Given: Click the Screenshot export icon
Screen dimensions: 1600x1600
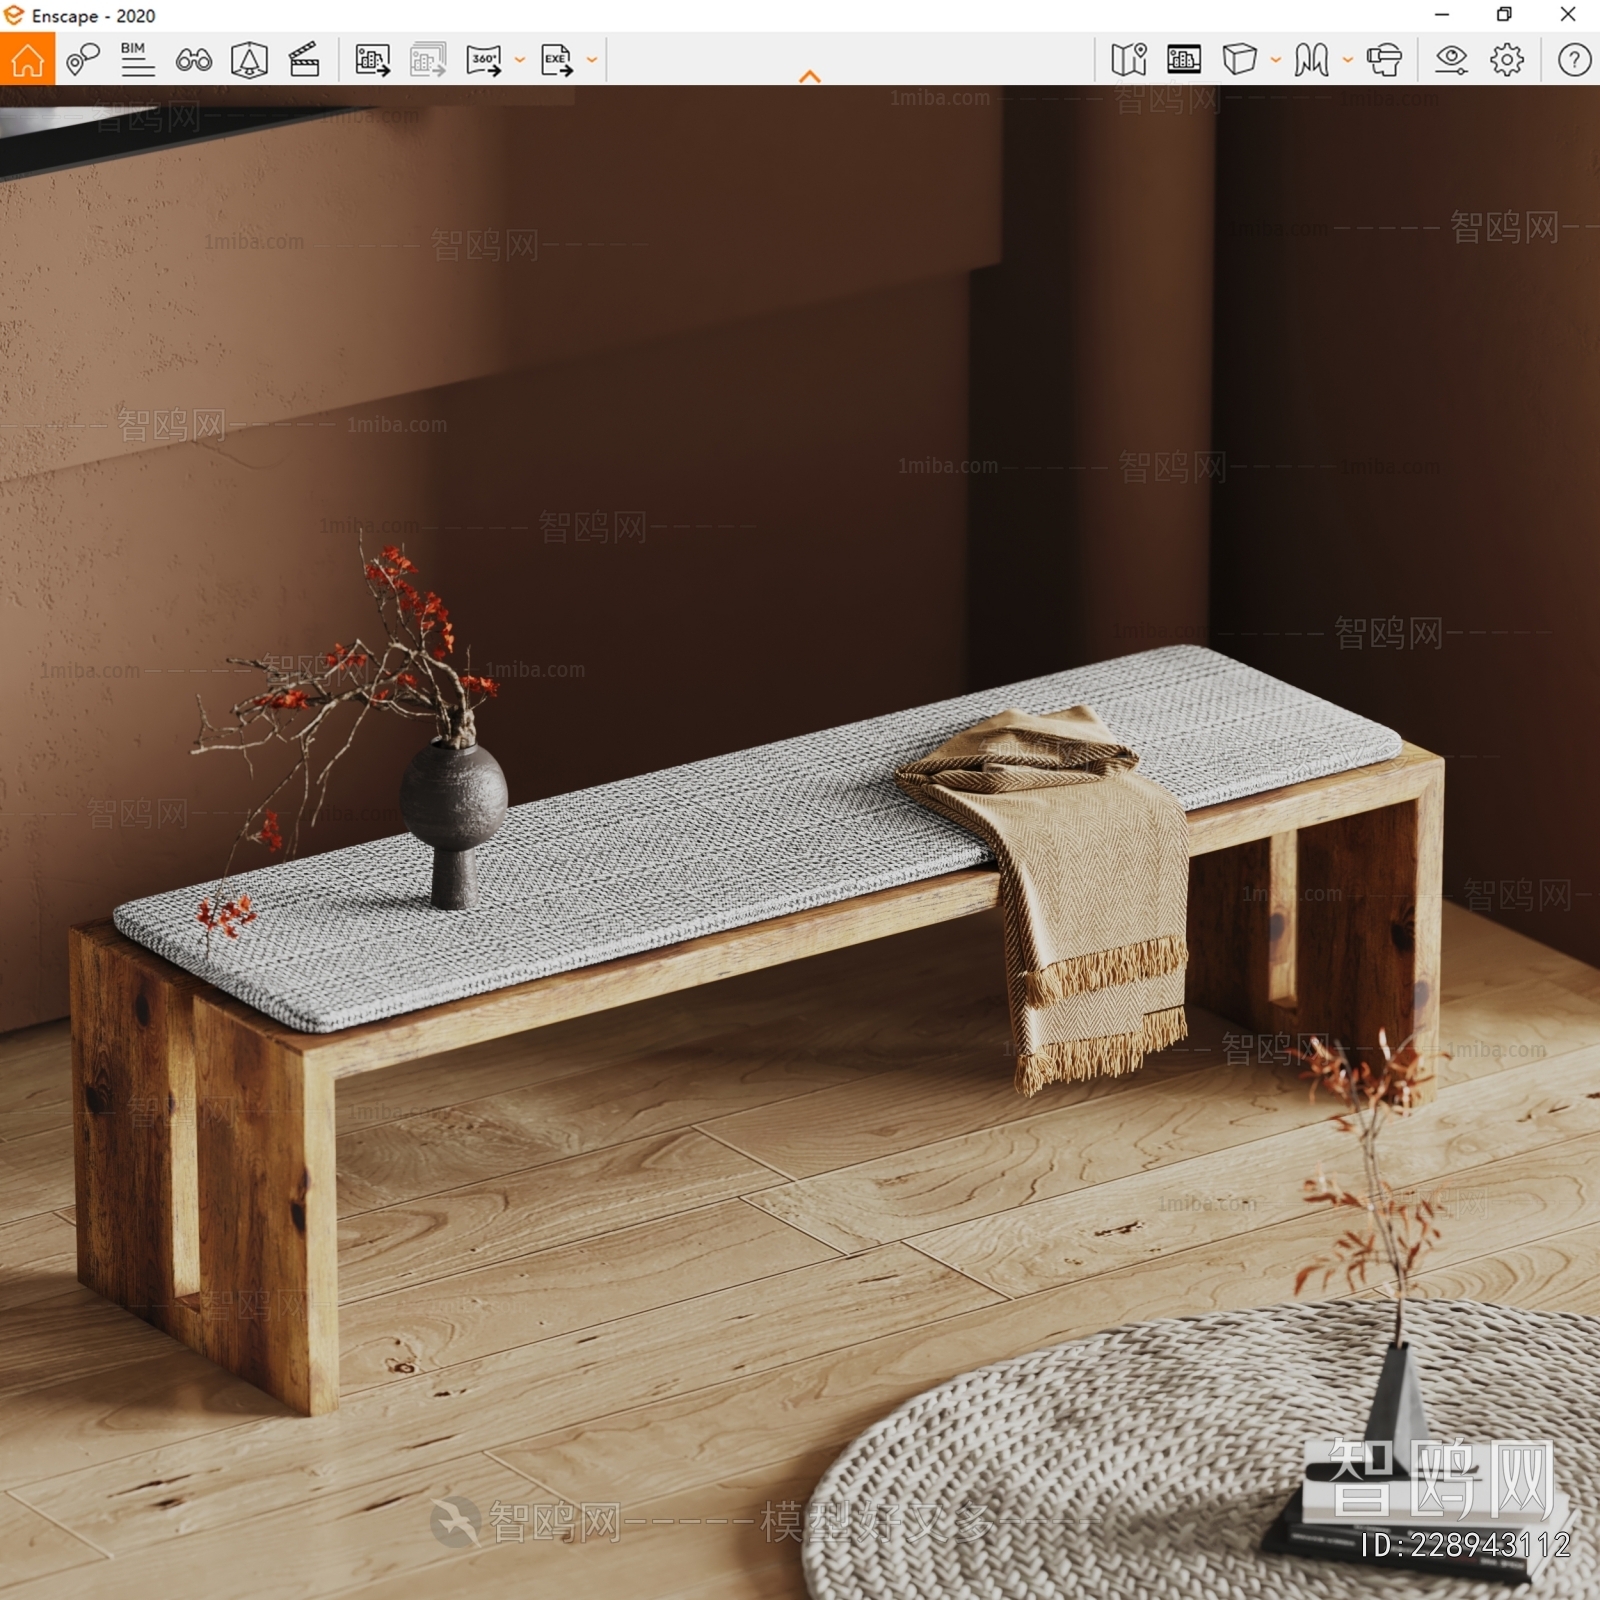Looking at the screenshot, I should point(372,60).
